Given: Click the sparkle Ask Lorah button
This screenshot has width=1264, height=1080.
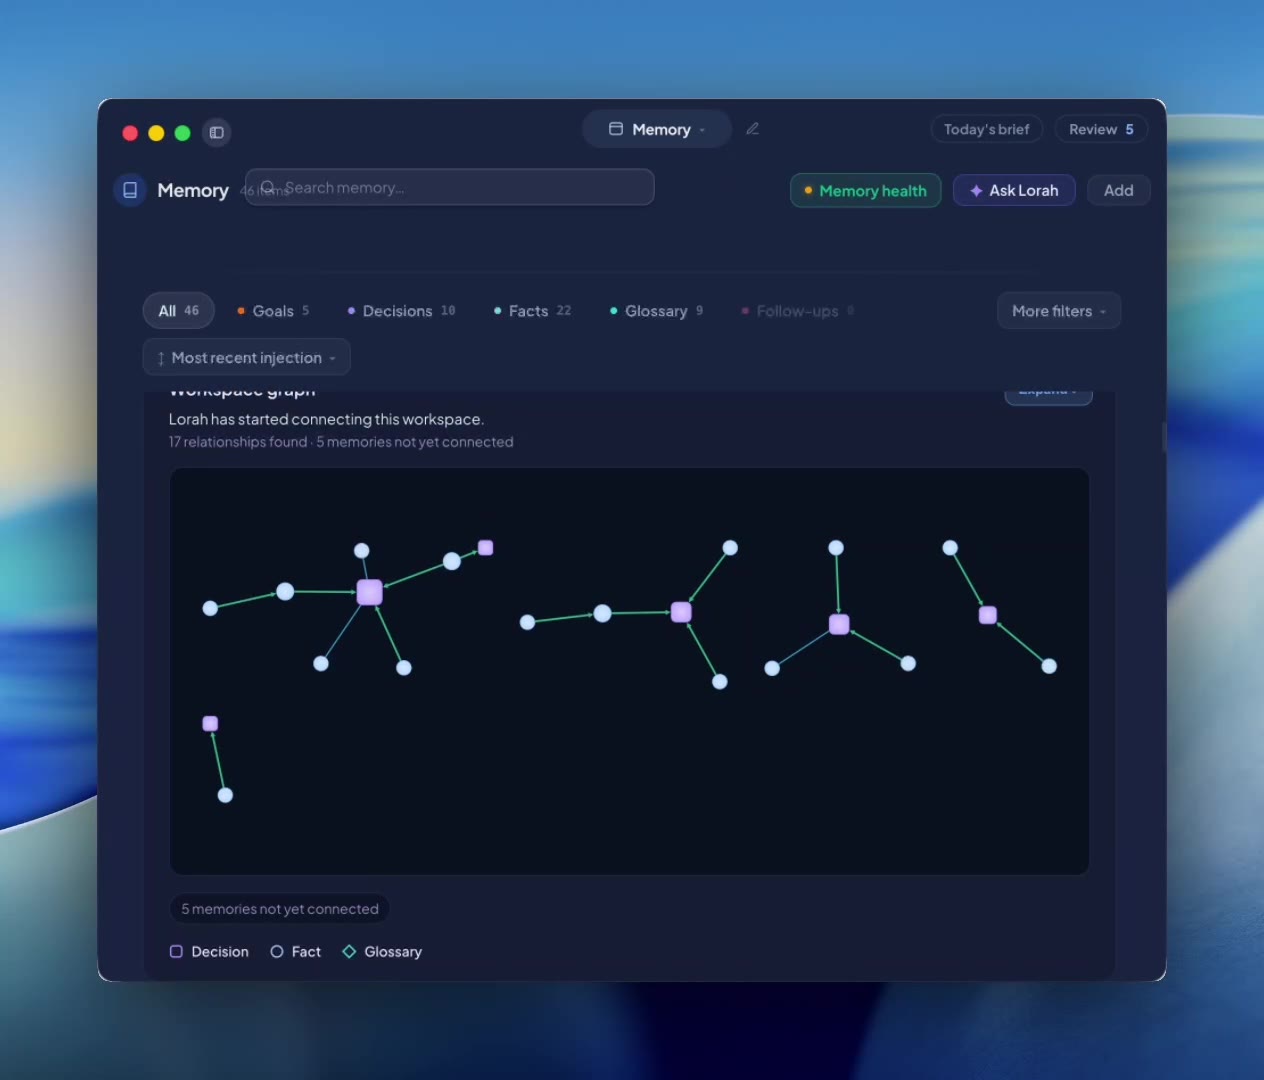Looking at the screenshot, I should [1014, 190].
